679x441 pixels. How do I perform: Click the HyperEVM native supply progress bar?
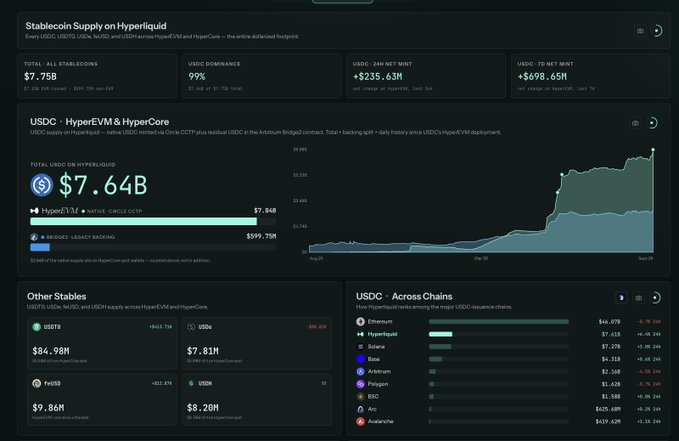click(x=153, y=221)
